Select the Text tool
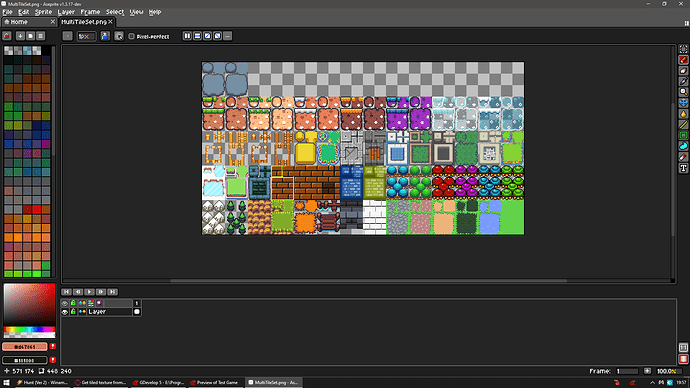The height and width of the screenshot is (388, 690). 683,168
